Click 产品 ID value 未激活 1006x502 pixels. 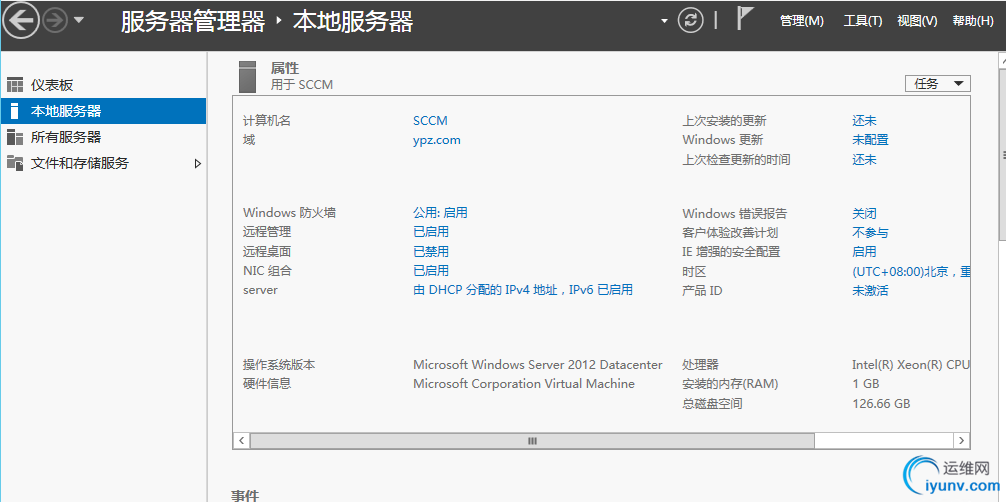(x=871, y=290)
